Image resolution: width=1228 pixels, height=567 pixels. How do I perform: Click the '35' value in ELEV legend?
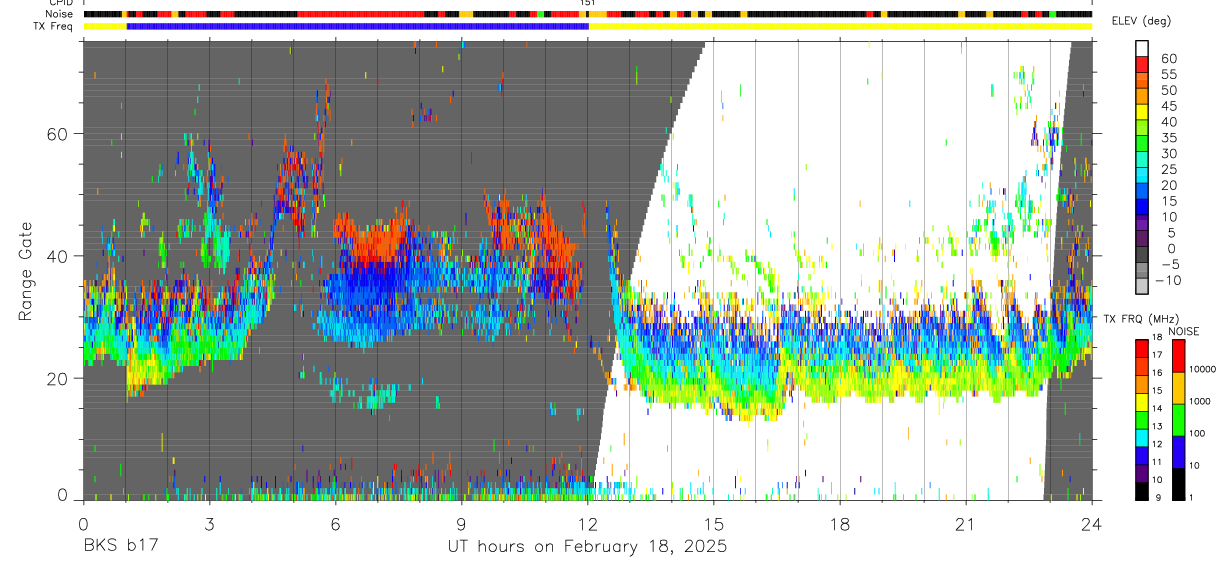click(1167, 138)
